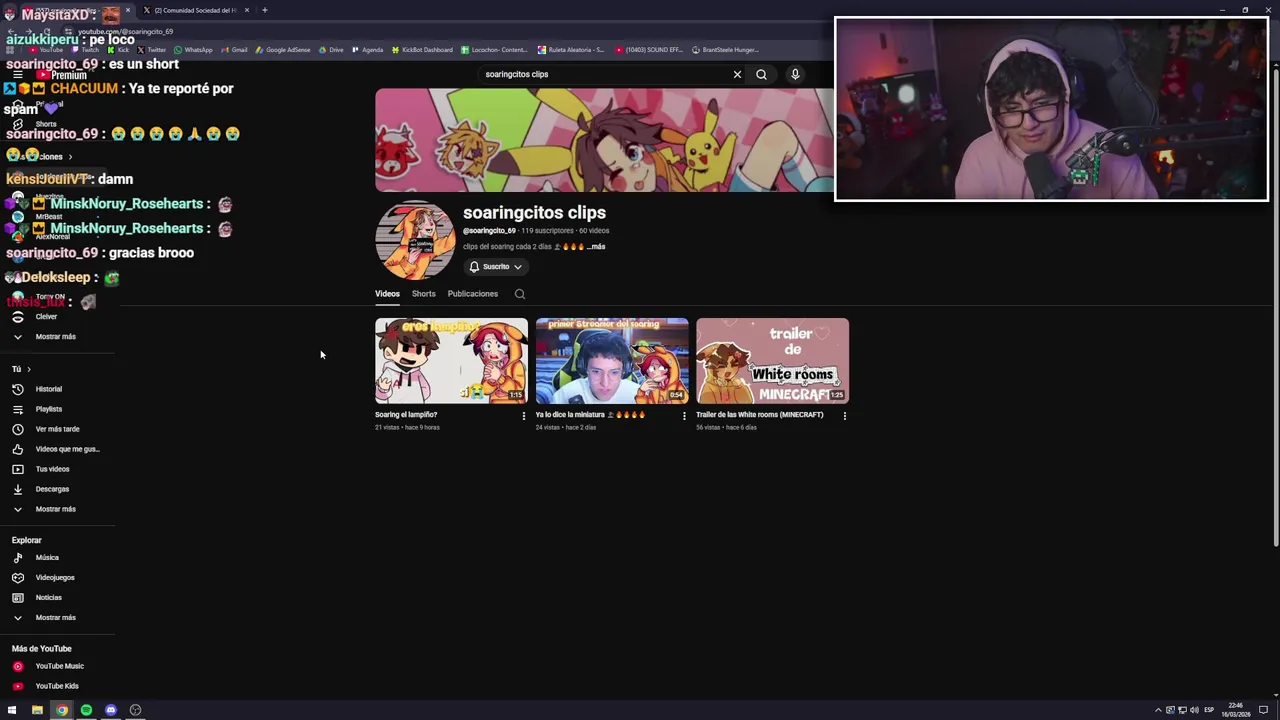Switch to the Comunidad Sociedad browser tab
This screenshot has height=720, width=1280.
[x=196, y=10]
